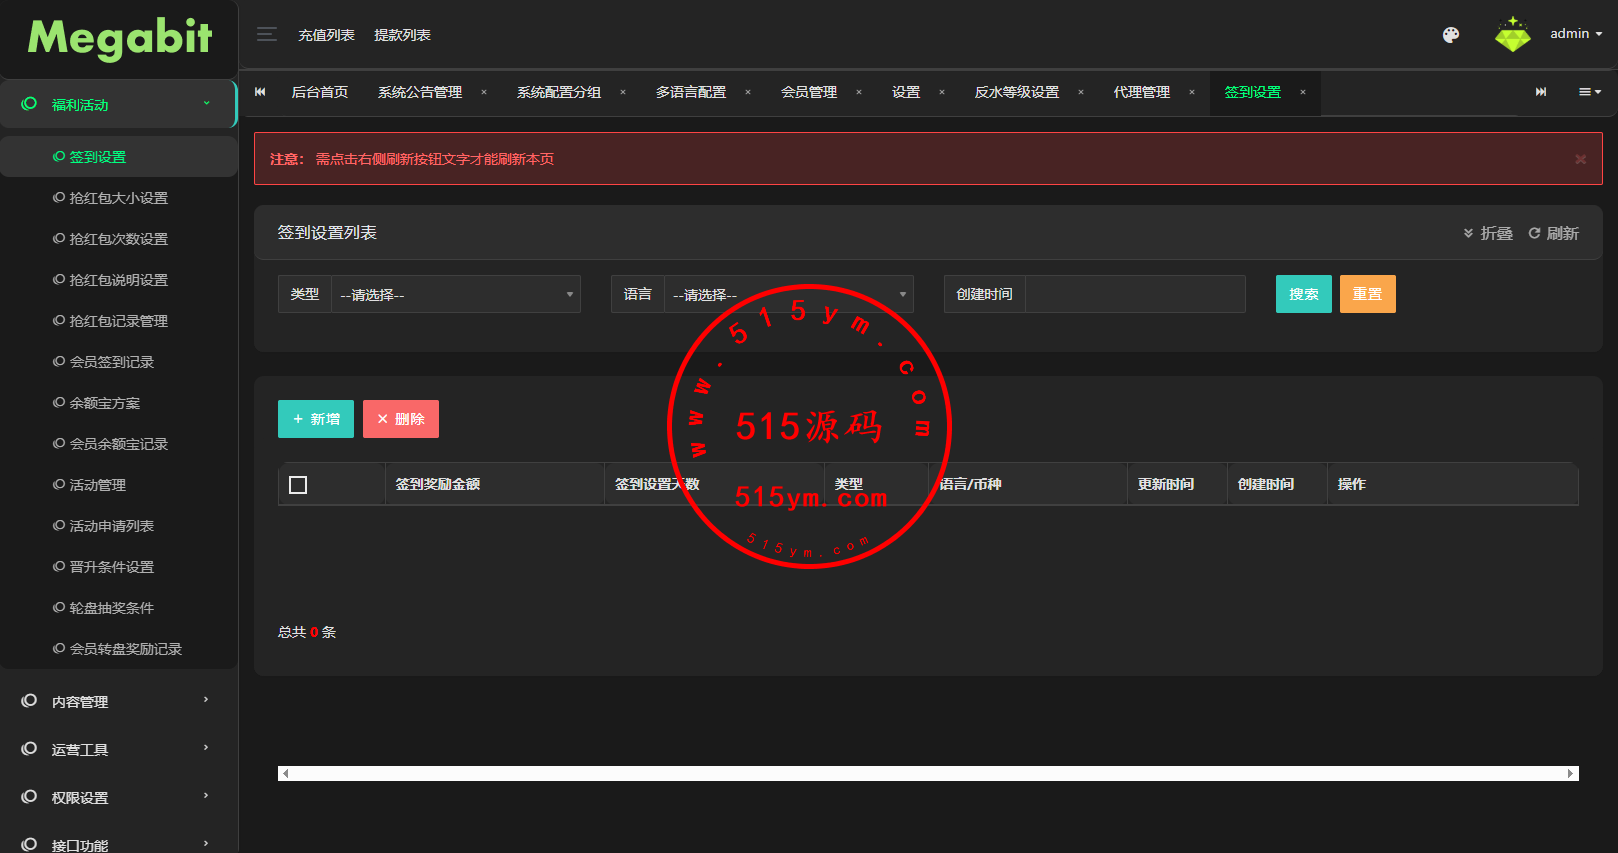
Task: Open the tab options menu dropdown
Action: (x=1589, y=92)
